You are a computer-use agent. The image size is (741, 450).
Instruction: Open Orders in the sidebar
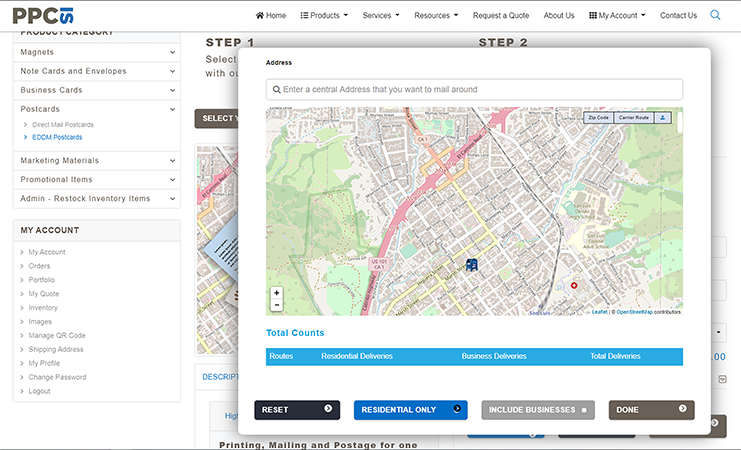tap(39, 266)
